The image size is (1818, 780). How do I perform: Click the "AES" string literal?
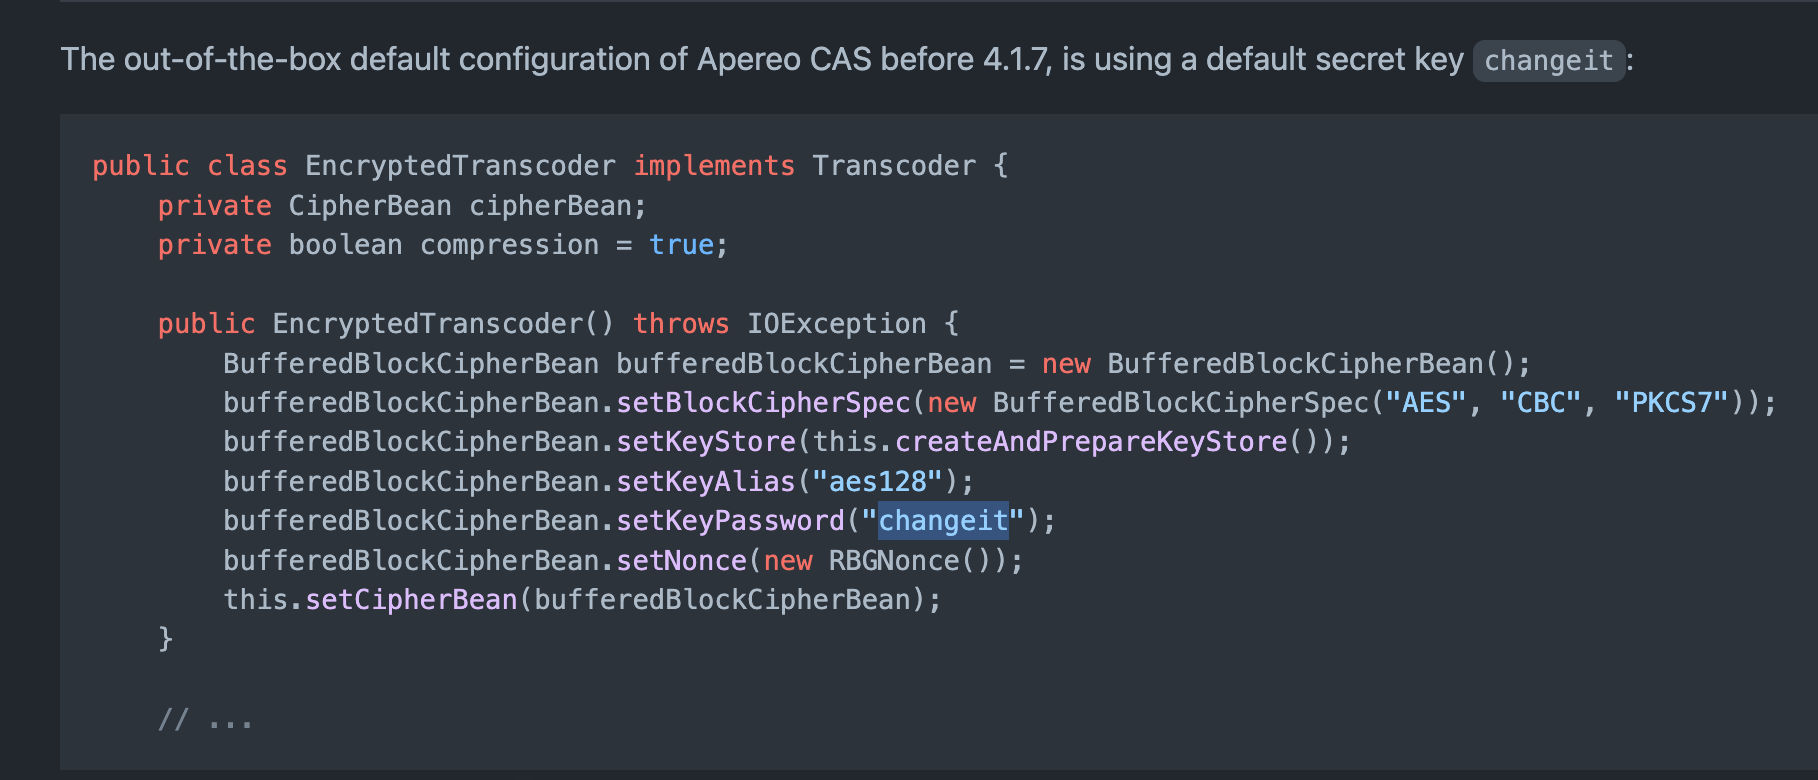(x=1426, y=403)
